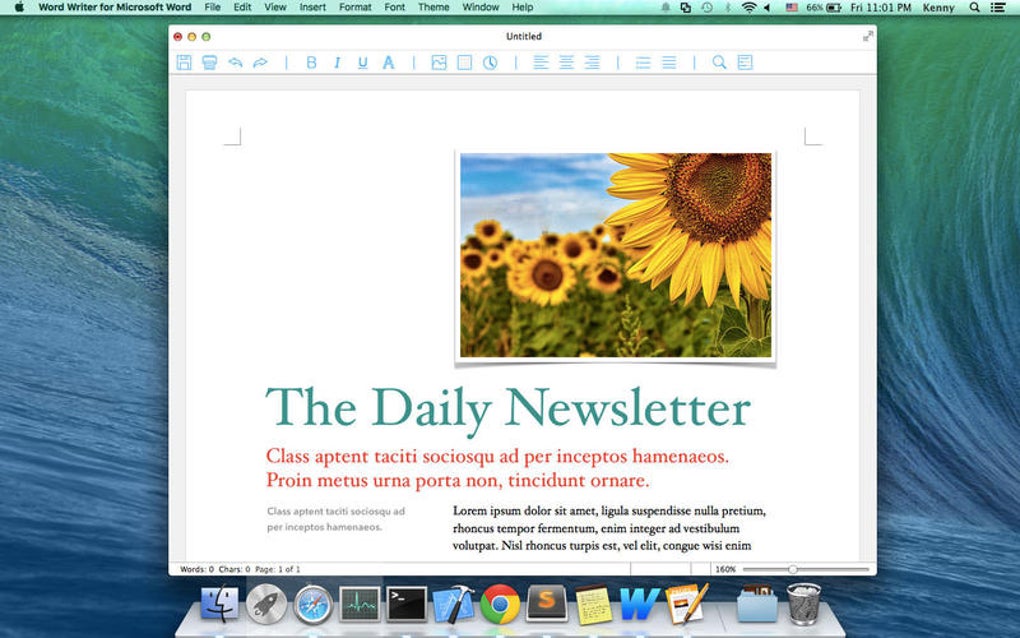Open the Apple menu
Viewport: 1020px width, 638px height.
point(20,7)
